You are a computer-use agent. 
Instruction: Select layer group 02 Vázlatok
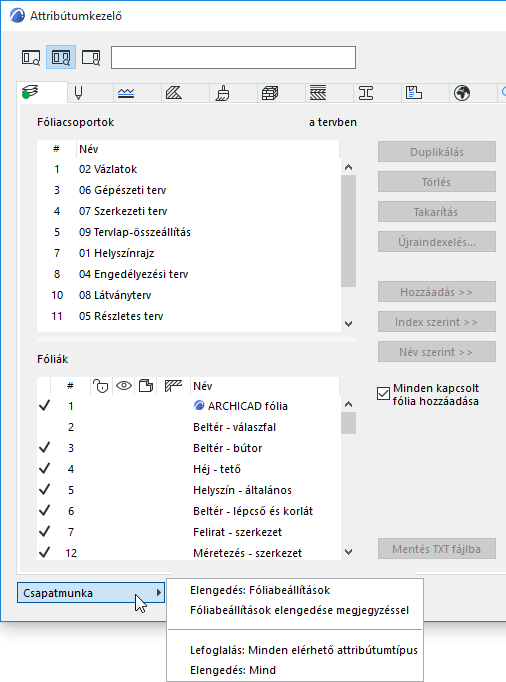tap(188, 169)
